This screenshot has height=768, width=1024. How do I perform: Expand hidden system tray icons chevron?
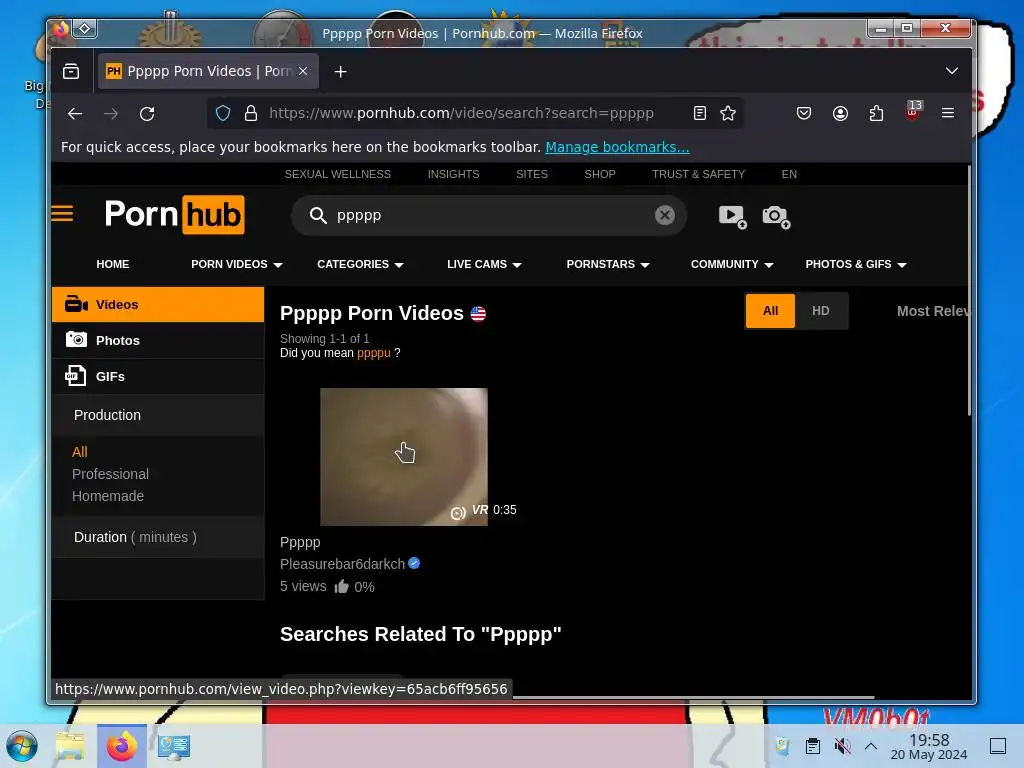(871, 746)
